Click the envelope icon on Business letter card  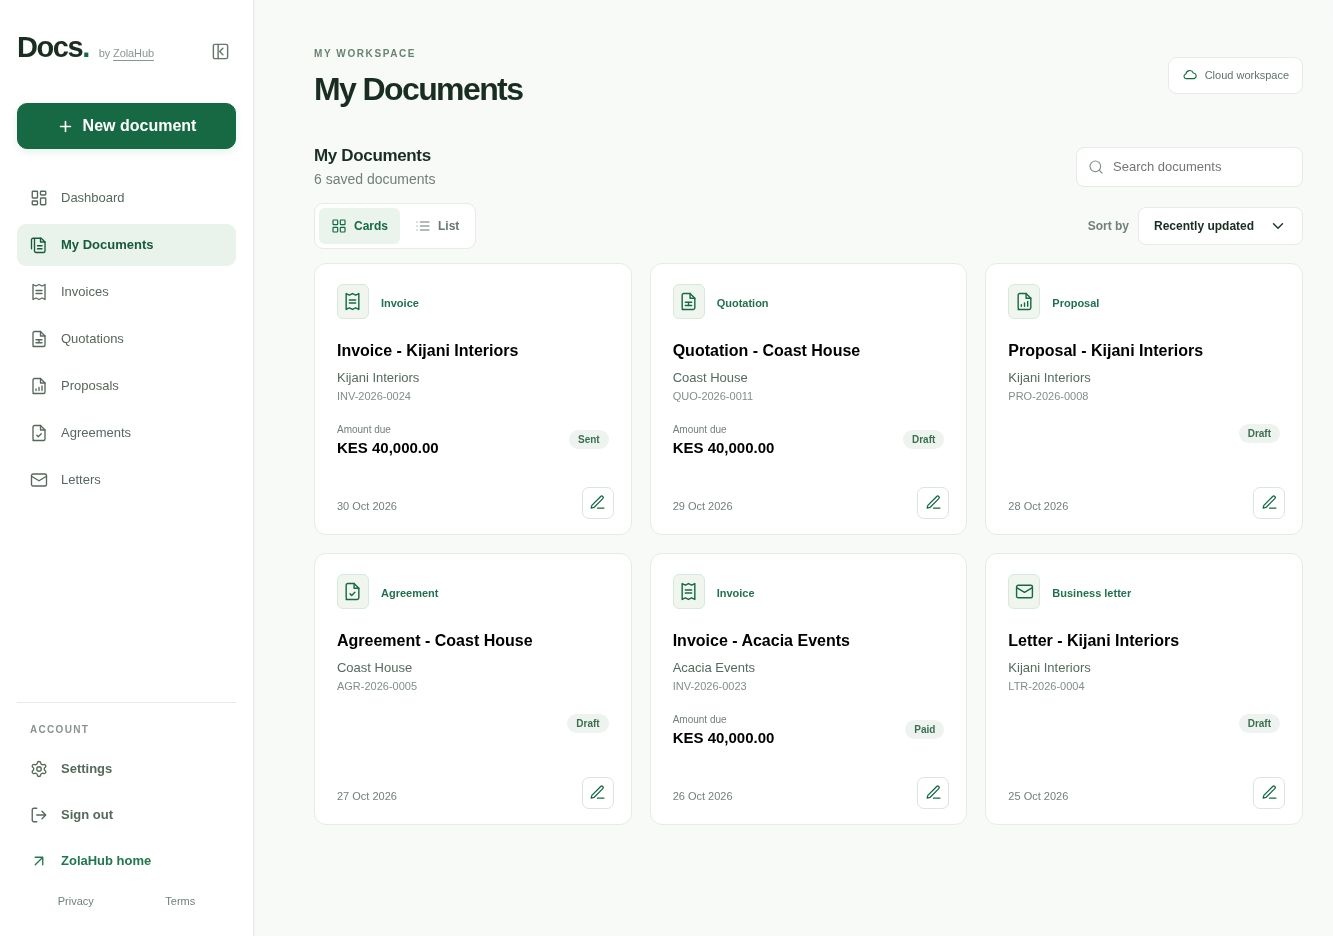click(1024, 592)
